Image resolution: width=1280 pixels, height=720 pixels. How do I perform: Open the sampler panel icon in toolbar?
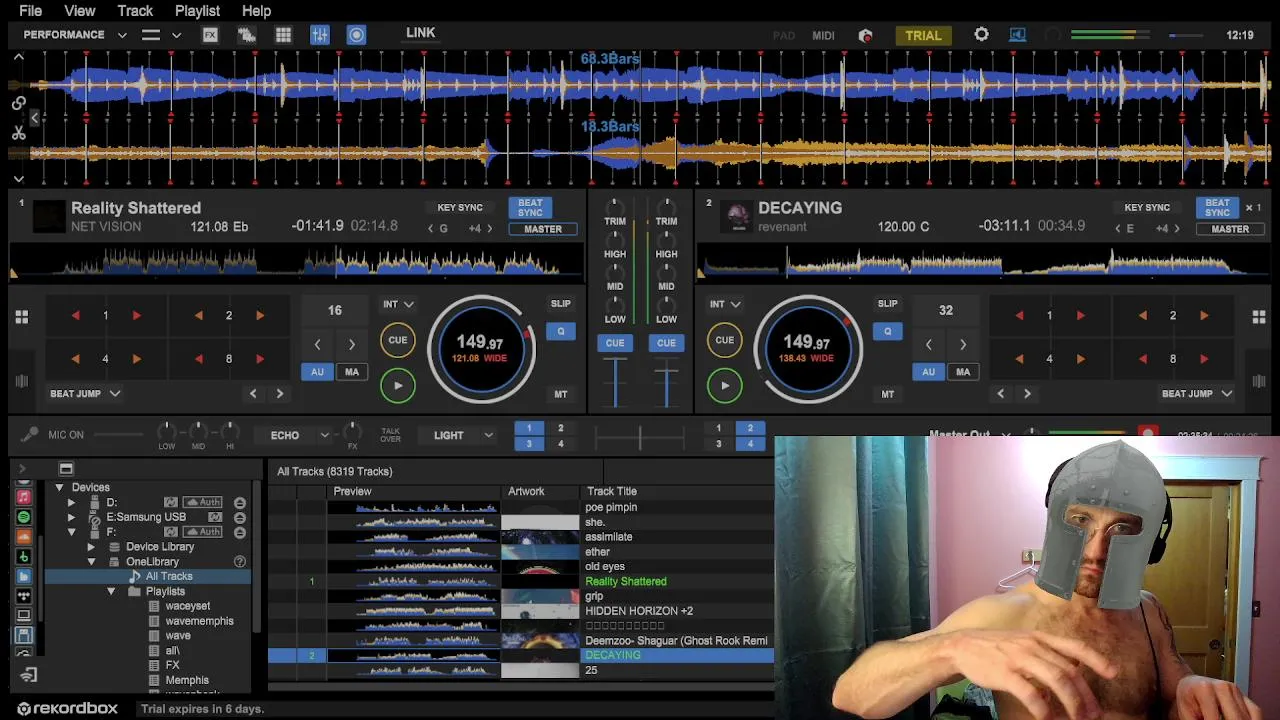pos(246,35)
